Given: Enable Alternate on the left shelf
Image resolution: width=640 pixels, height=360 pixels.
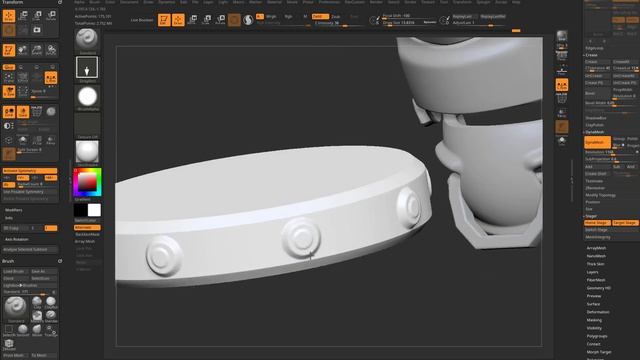Looking at the screenshot, I should click(x=87, y=227).
